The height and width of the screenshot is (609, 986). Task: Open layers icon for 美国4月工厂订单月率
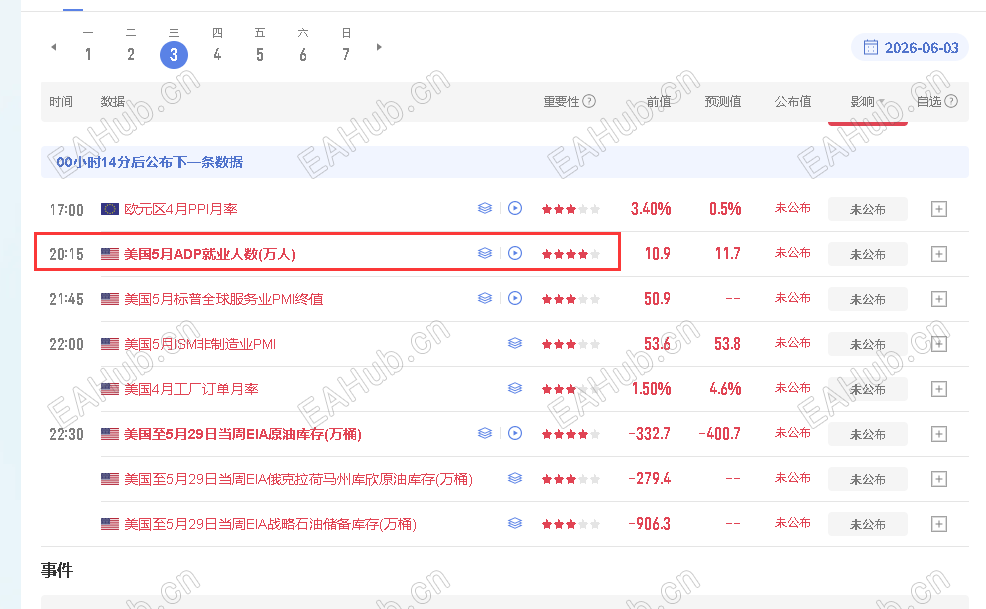[515, 388]
